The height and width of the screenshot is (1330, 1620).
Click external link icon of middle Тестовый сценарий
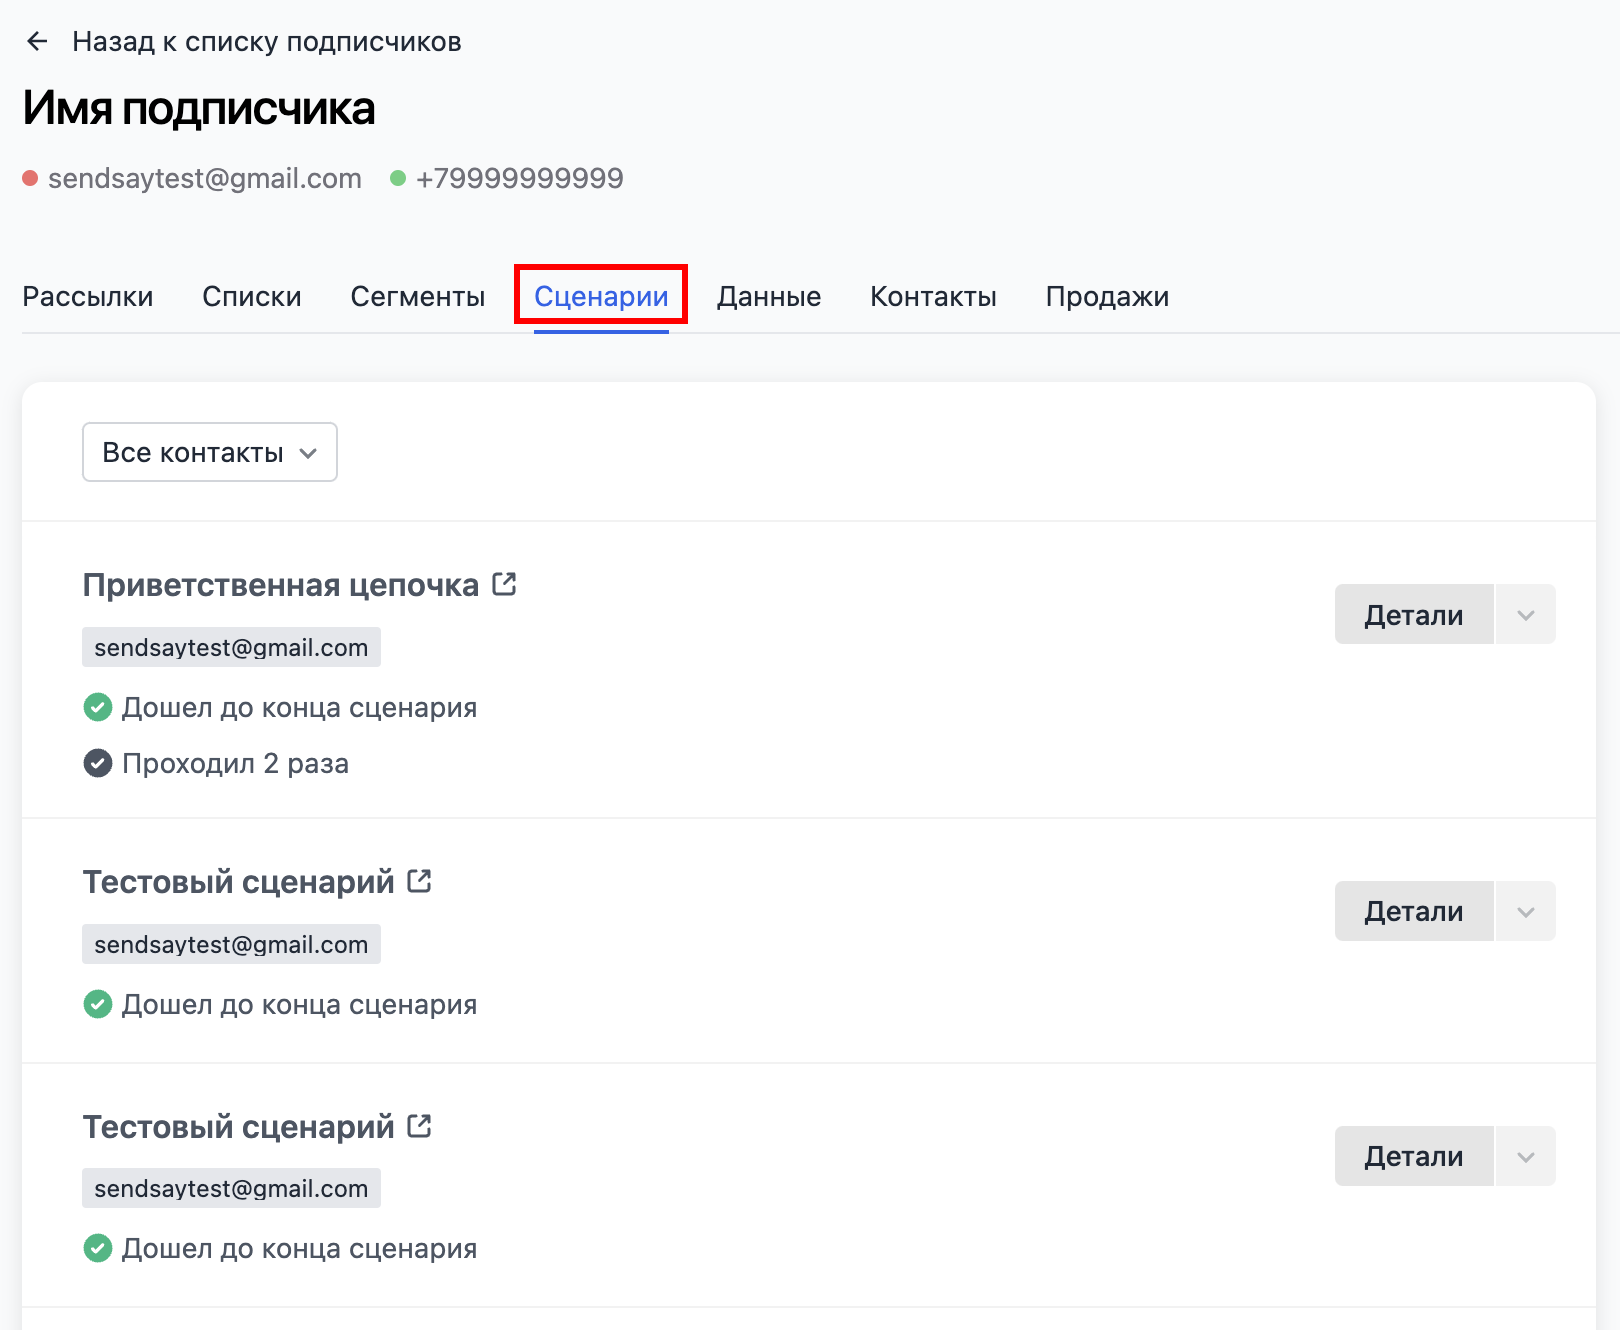420,881
